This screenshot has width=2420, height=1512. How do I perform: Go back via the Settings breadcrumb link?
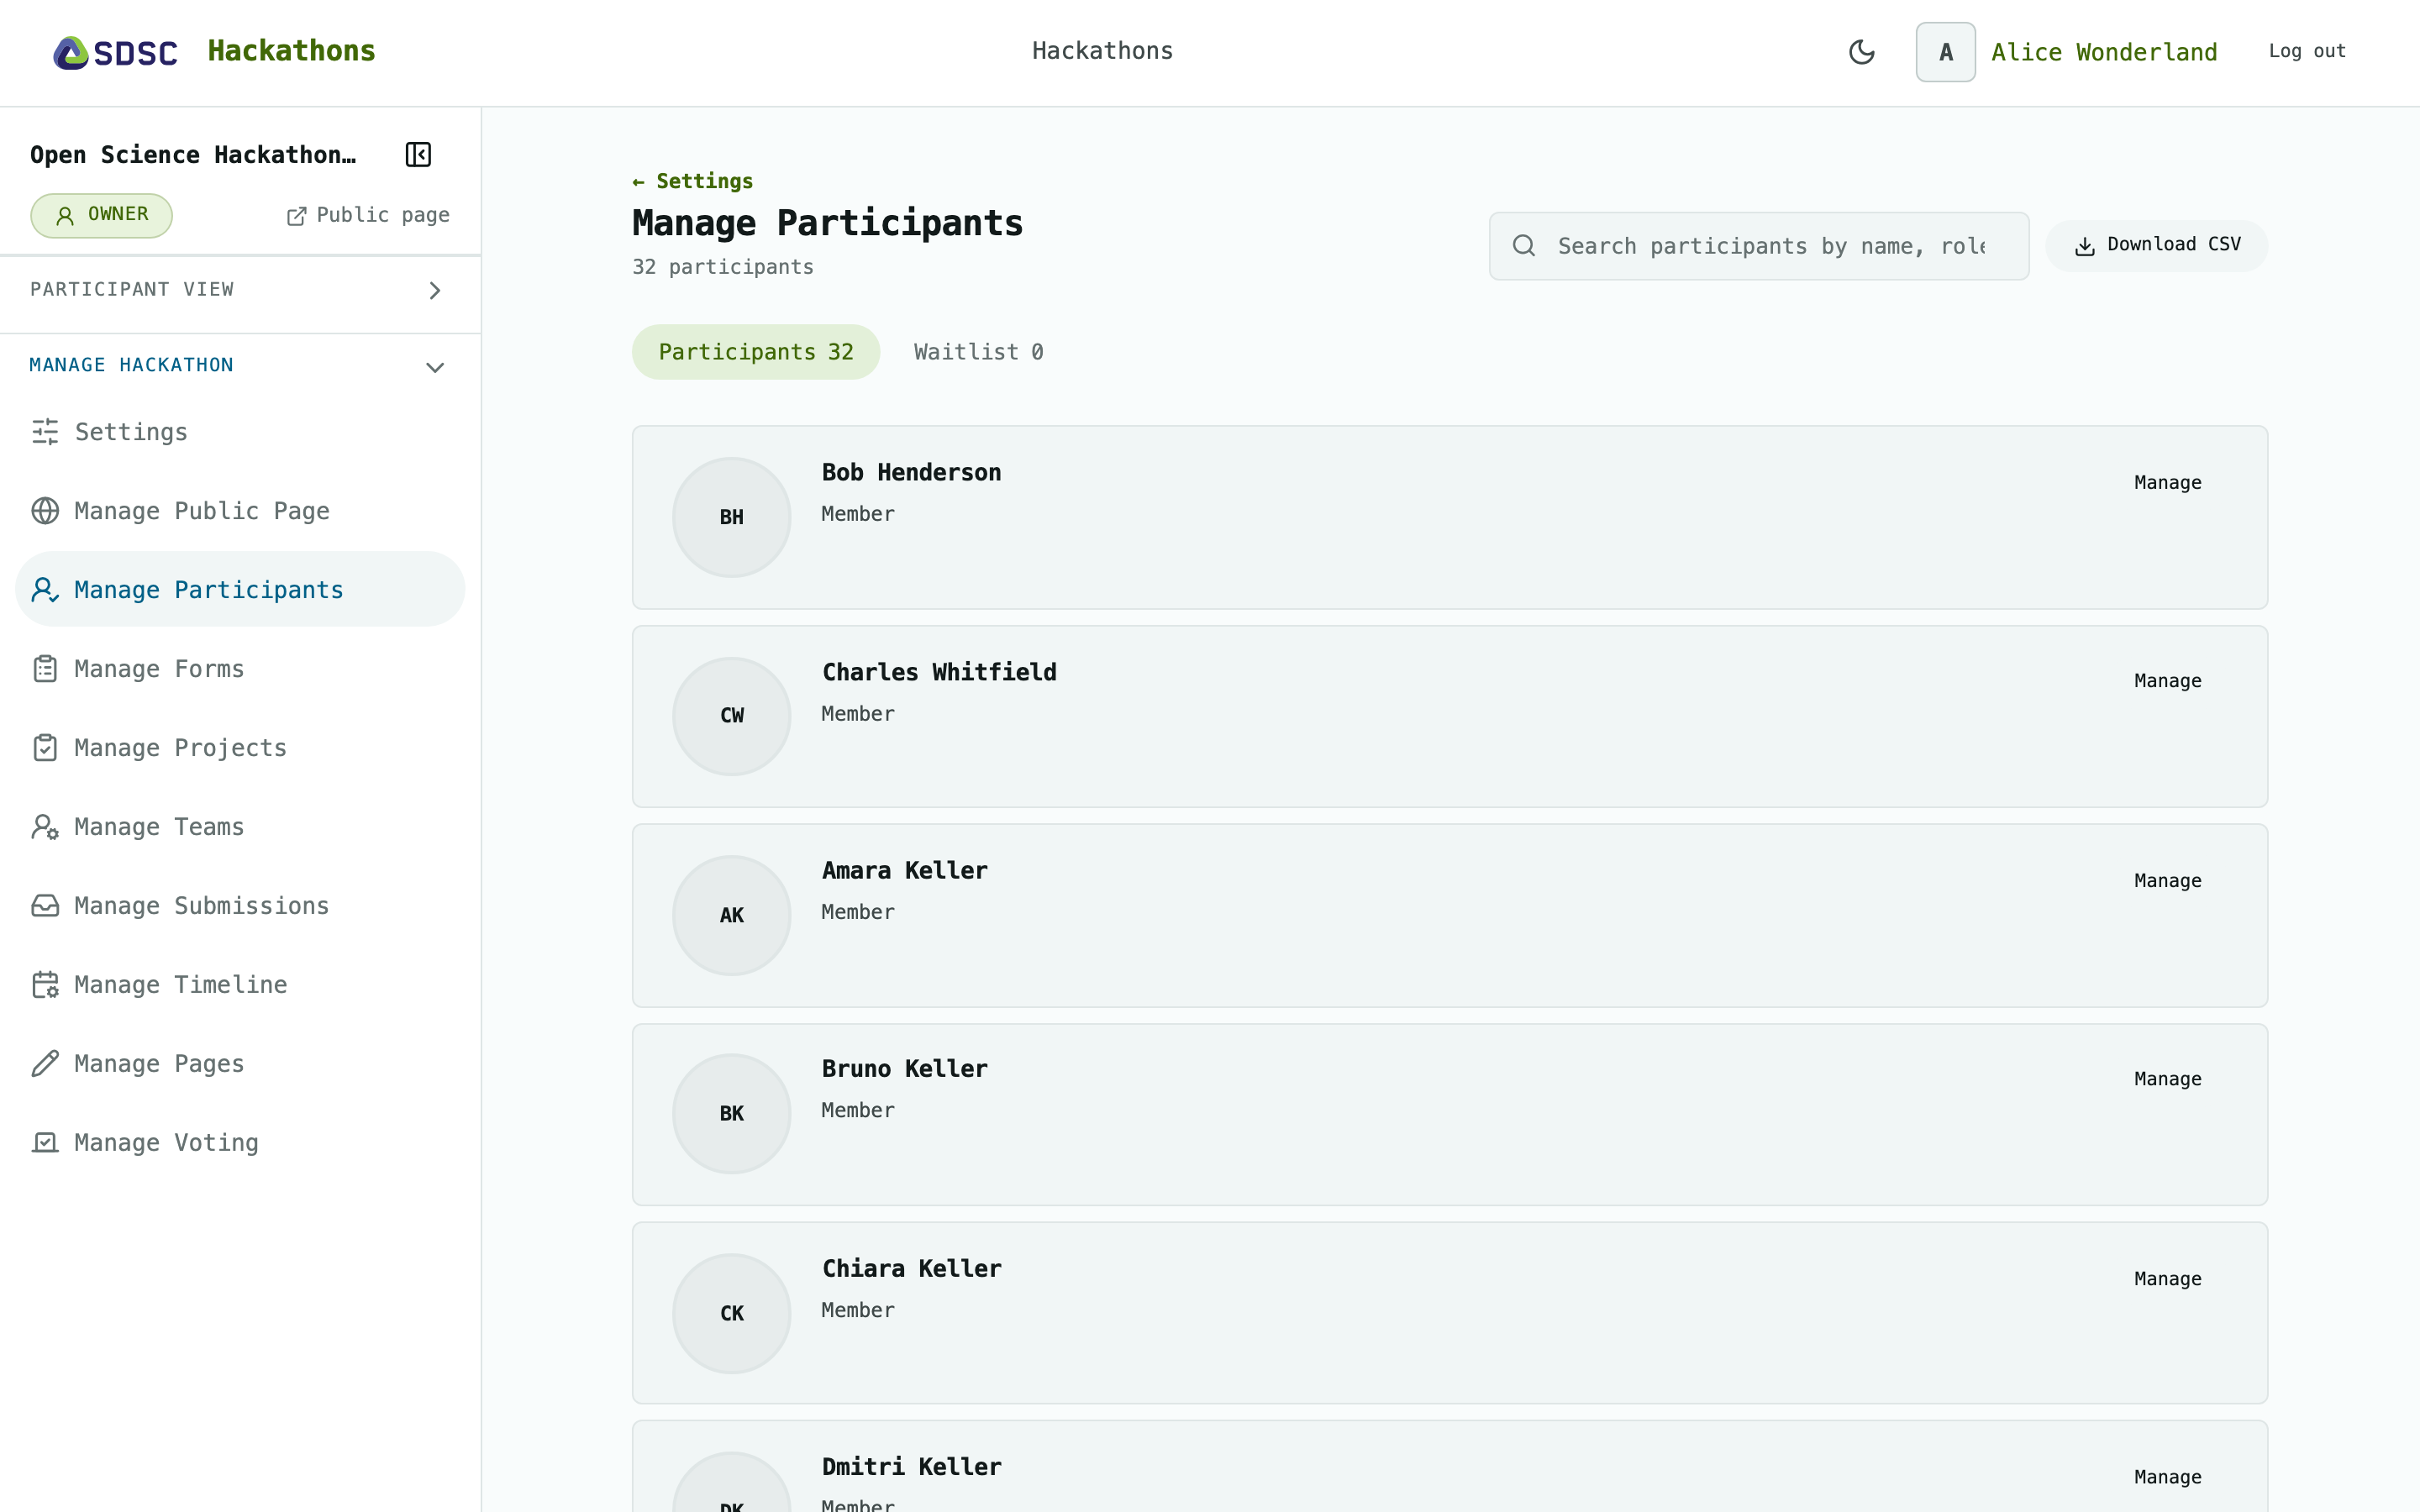coord(692,181)
